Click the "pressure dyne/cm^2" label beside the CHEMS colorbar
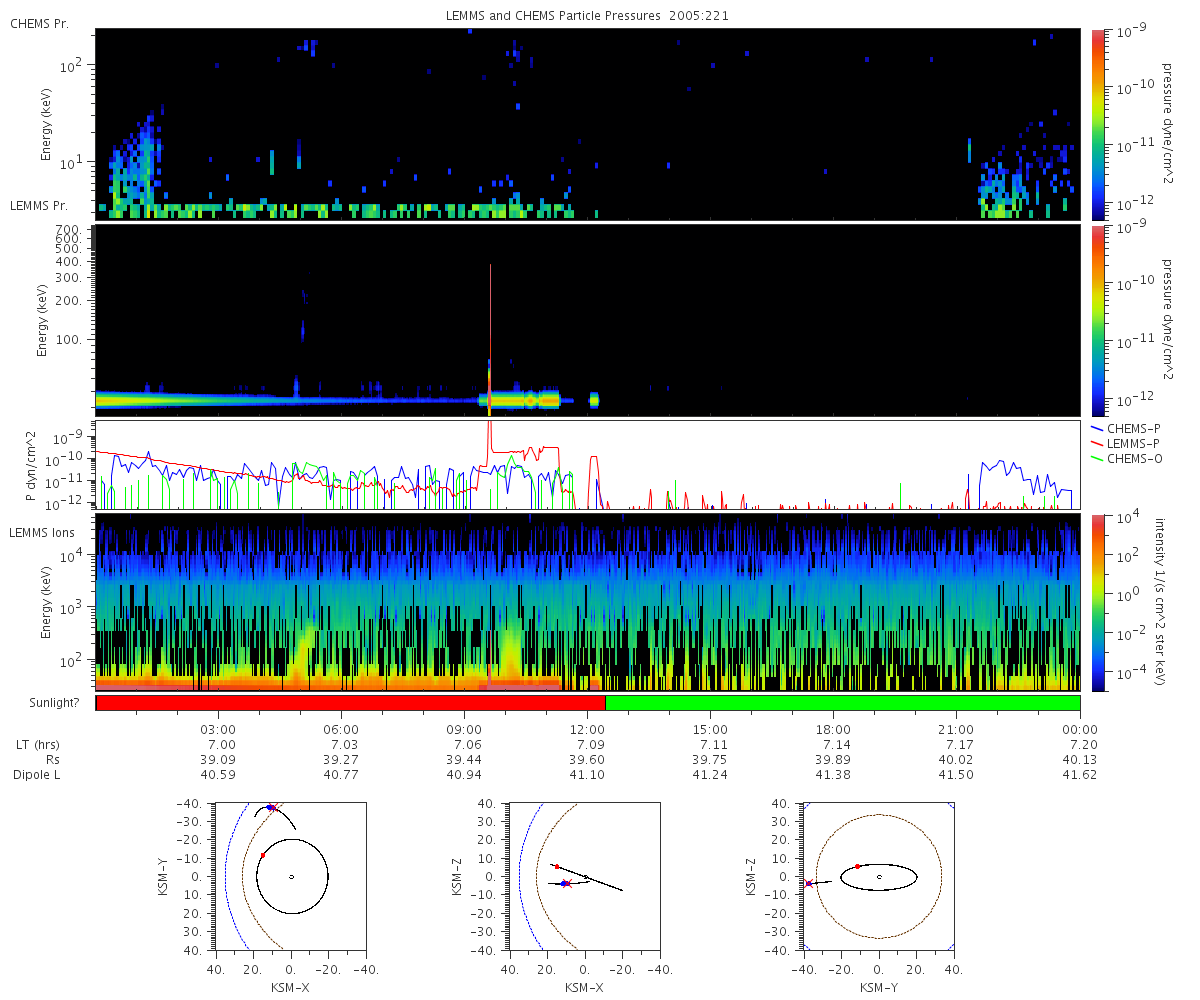The width and height of the screenshot is (1200, 1000). [1167, 124]
